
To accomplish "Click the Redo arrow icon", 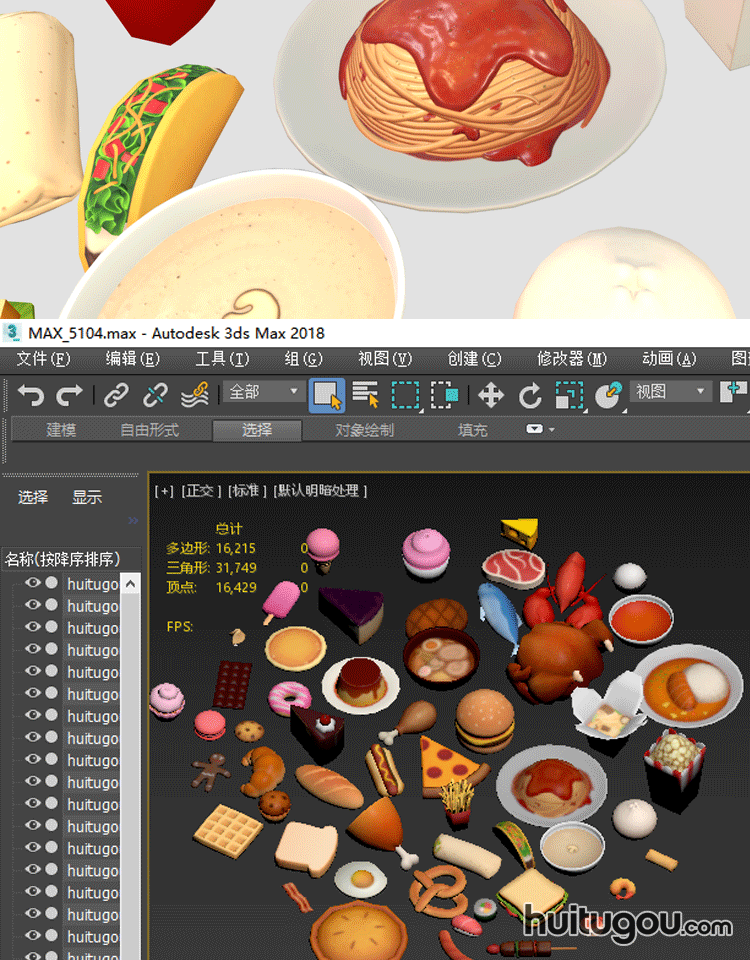I will [x=69, y=395].
